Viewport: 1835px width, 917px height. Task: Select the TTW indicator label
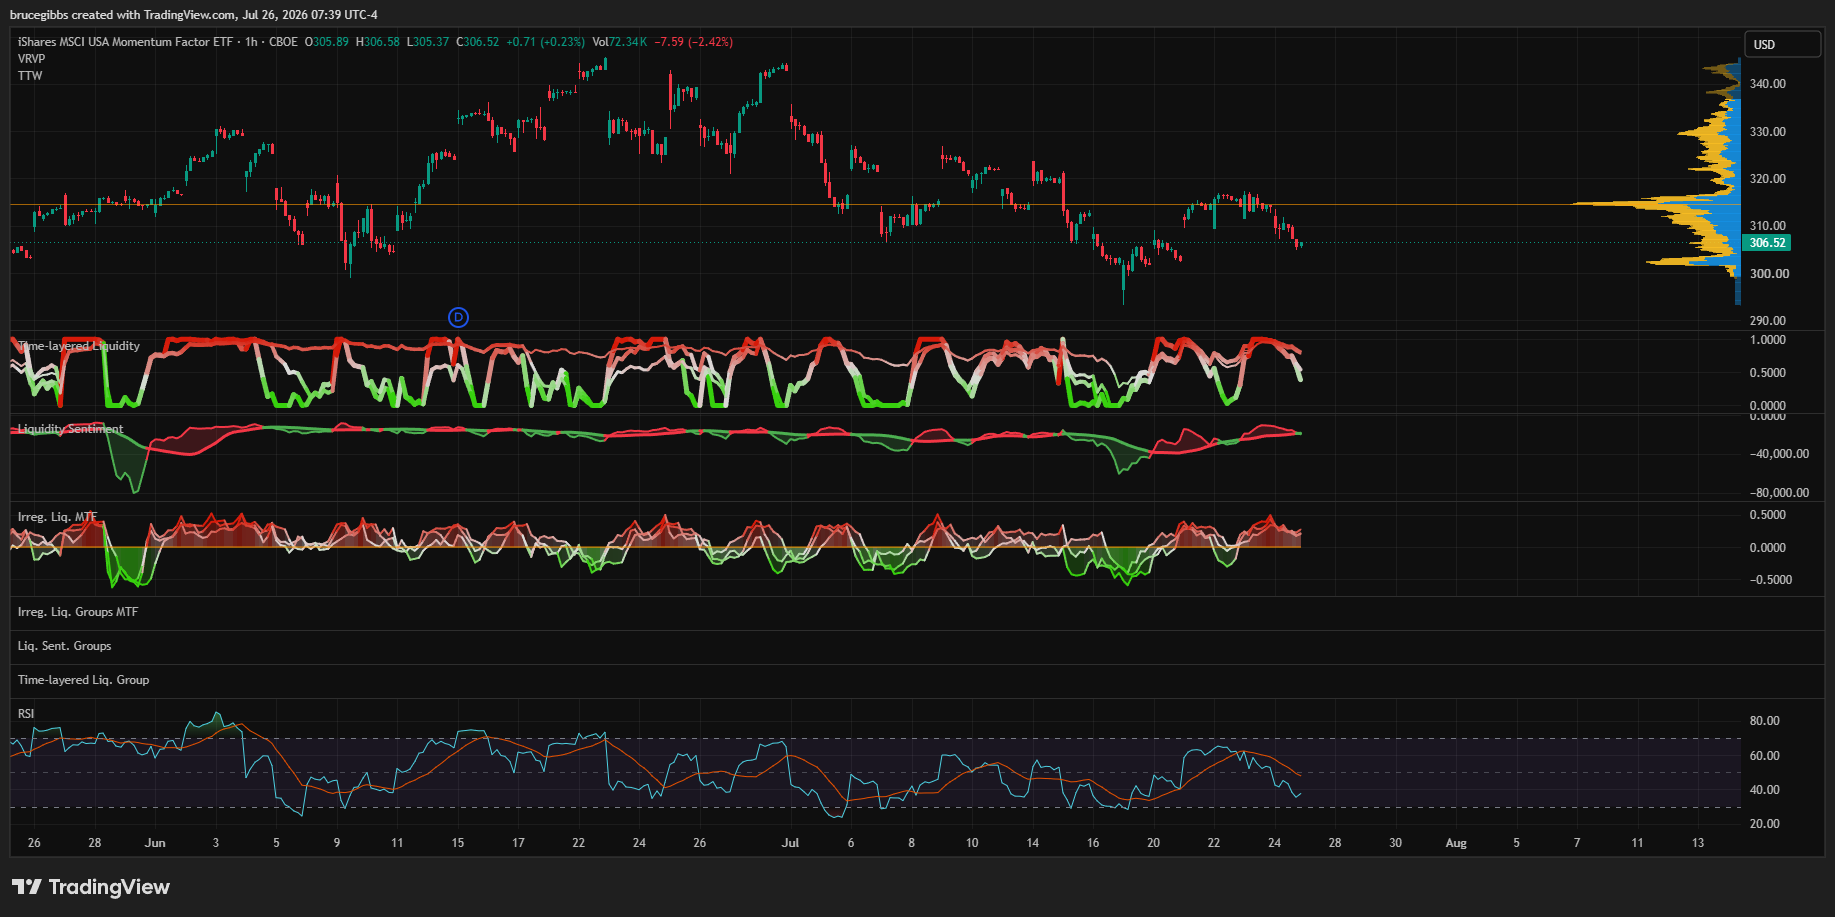pos(30,76)
